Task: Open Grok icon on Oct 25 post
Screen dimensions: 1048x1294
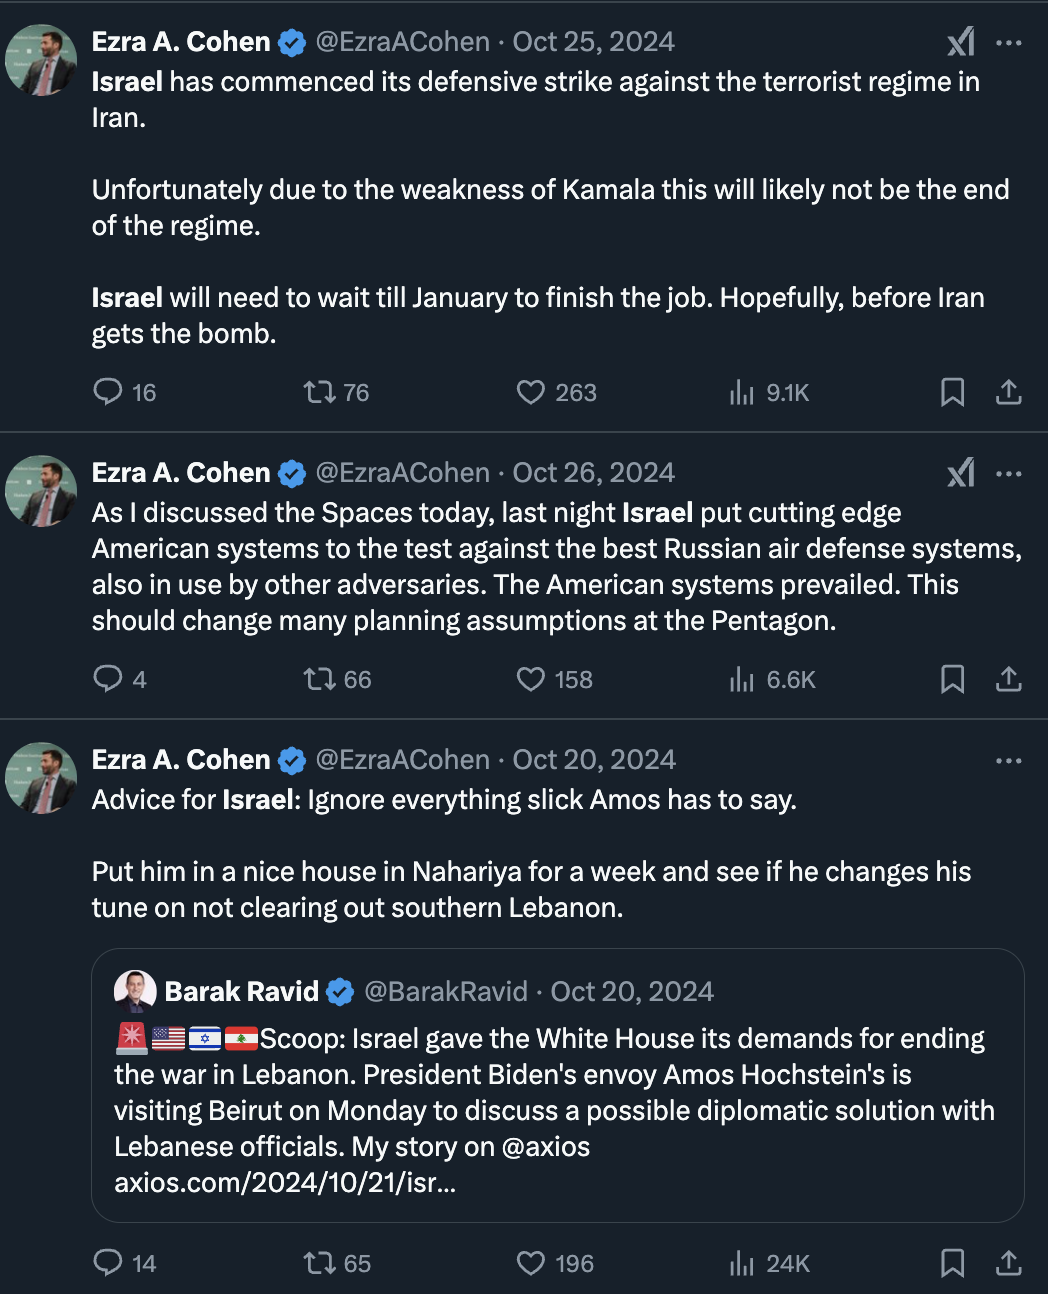Action: coord(961,42)
